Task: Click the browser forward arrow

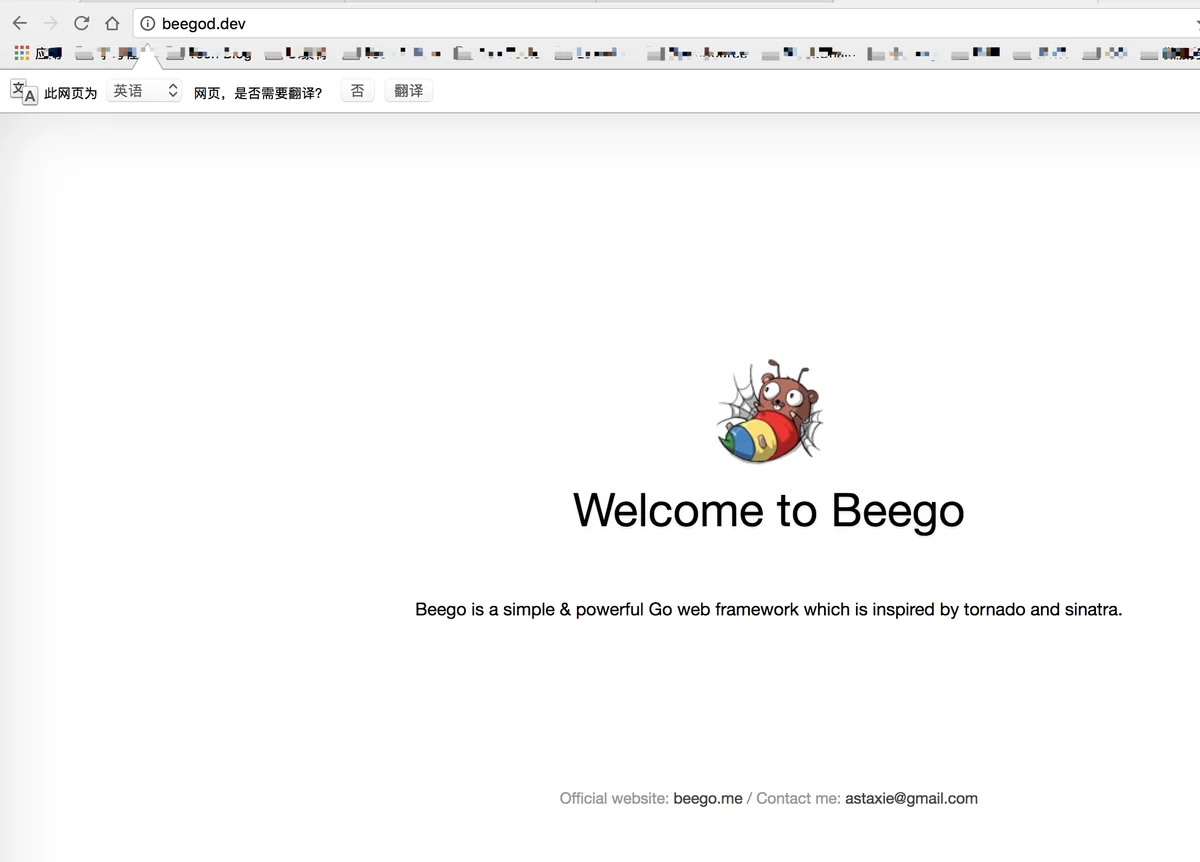Action: point(50,24)
